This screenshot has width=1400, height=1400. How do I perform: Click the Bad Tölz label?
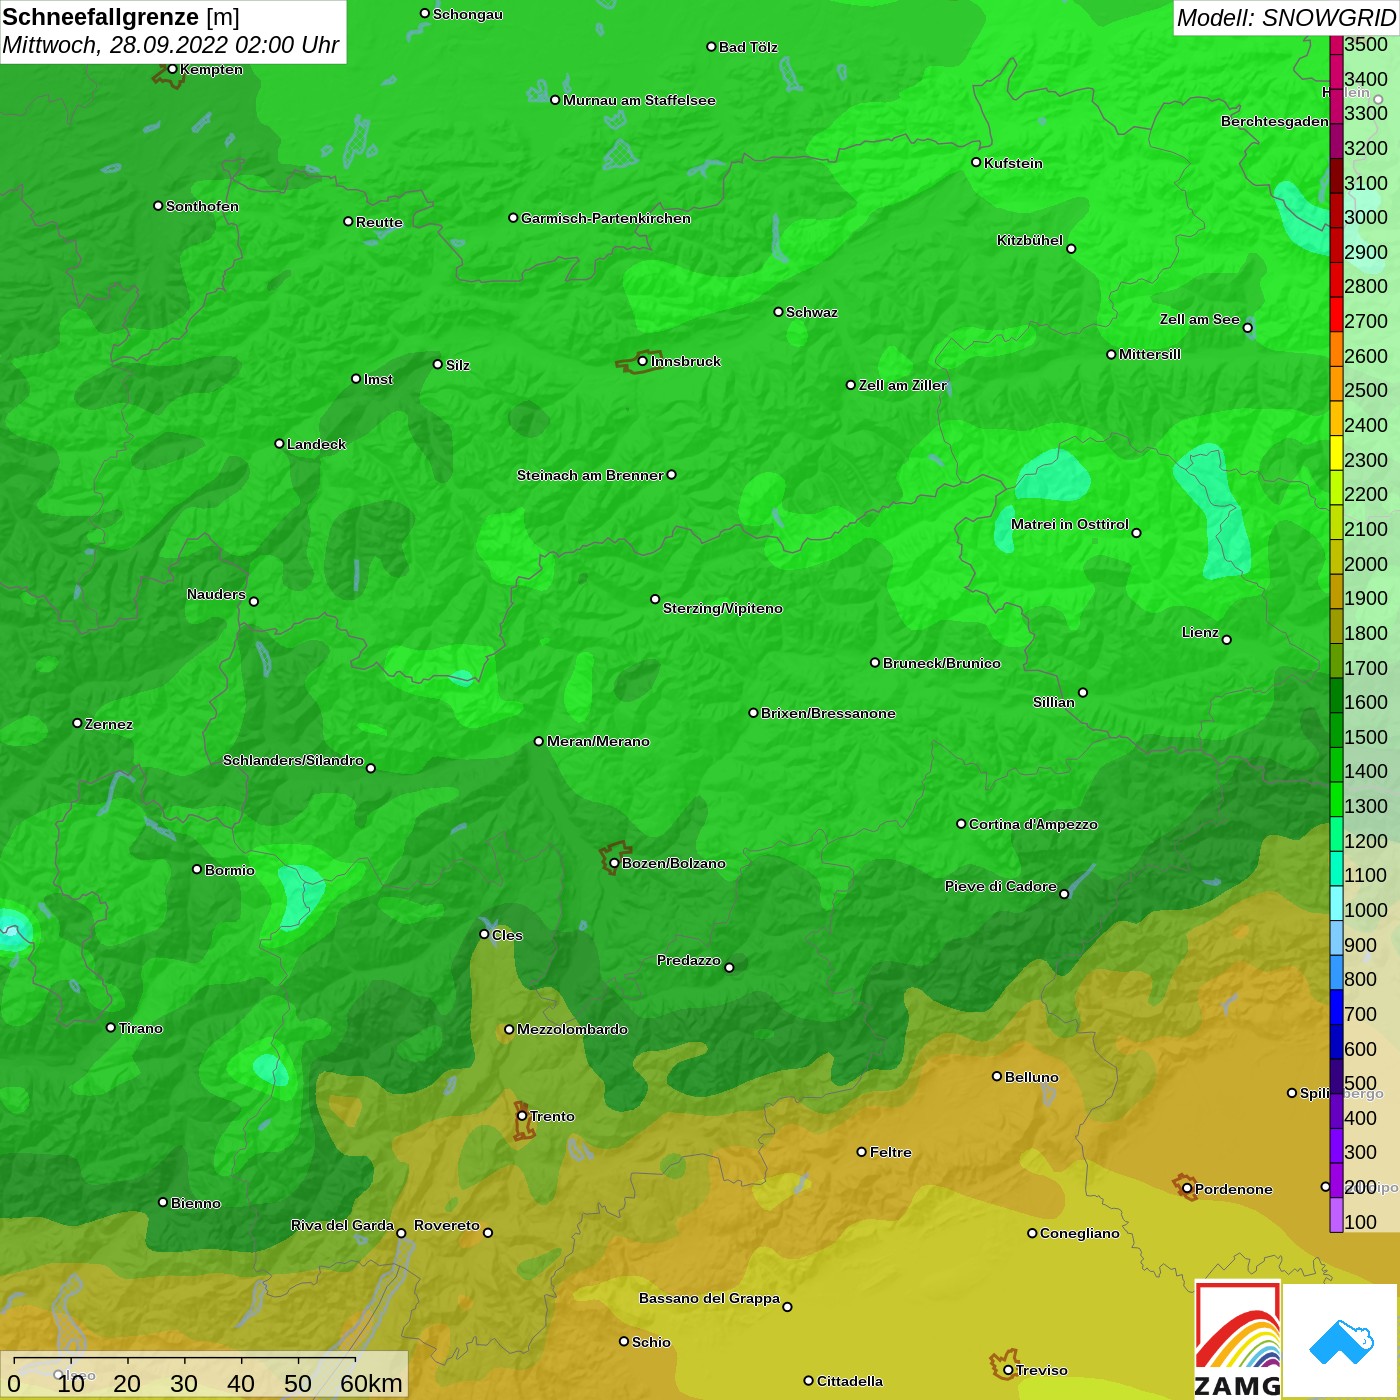tap(748, 47)
